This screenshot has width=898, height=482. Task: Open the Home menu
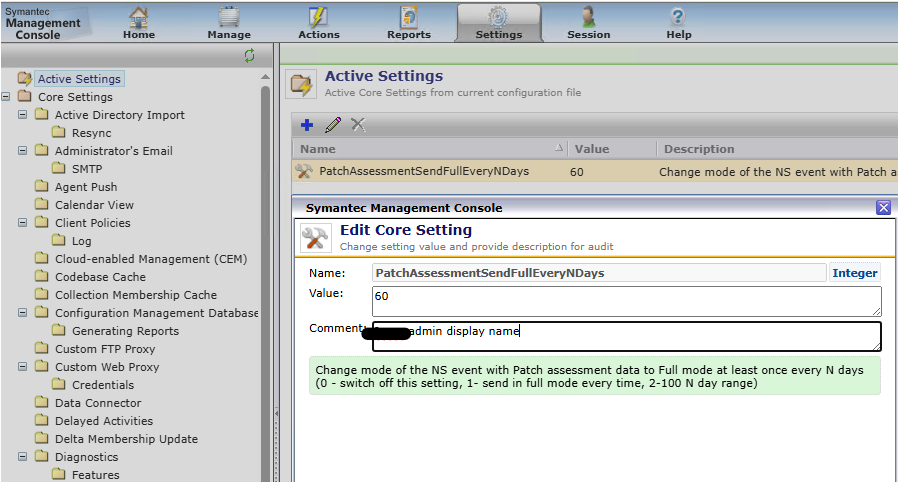click(x=139, y=23)
